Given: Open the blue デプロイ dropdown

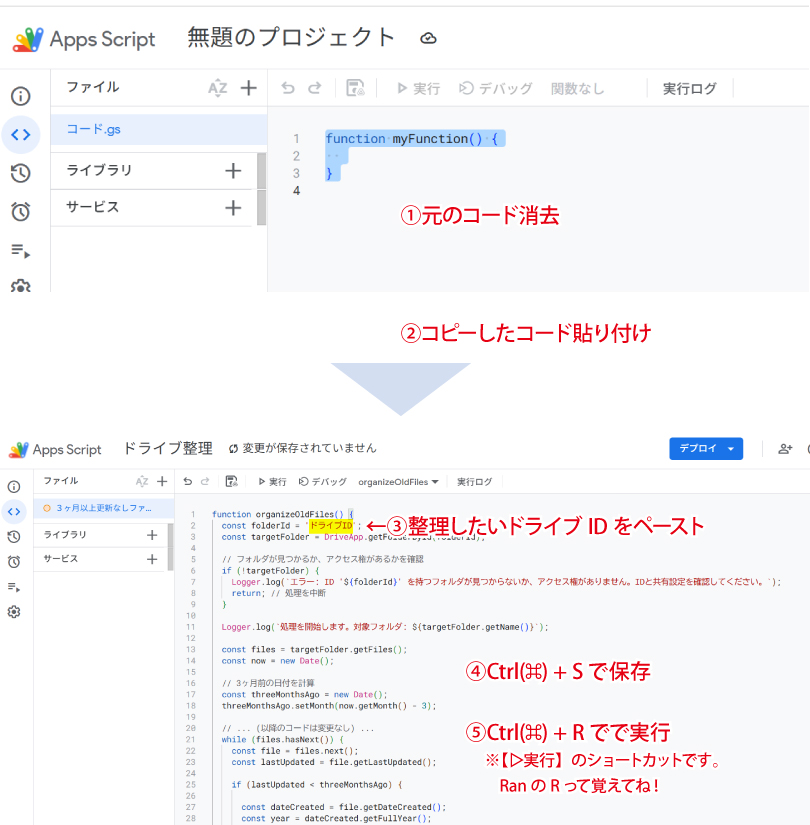Looking at the screenshot, I should click(x=705, y=449).
